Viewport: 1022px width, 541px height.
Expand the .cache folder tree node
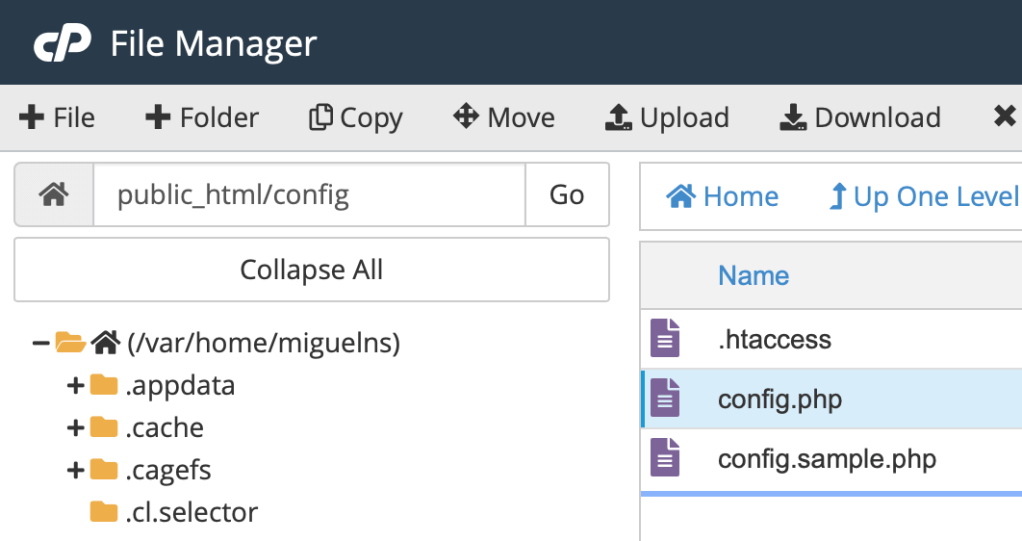click(75, 428)
